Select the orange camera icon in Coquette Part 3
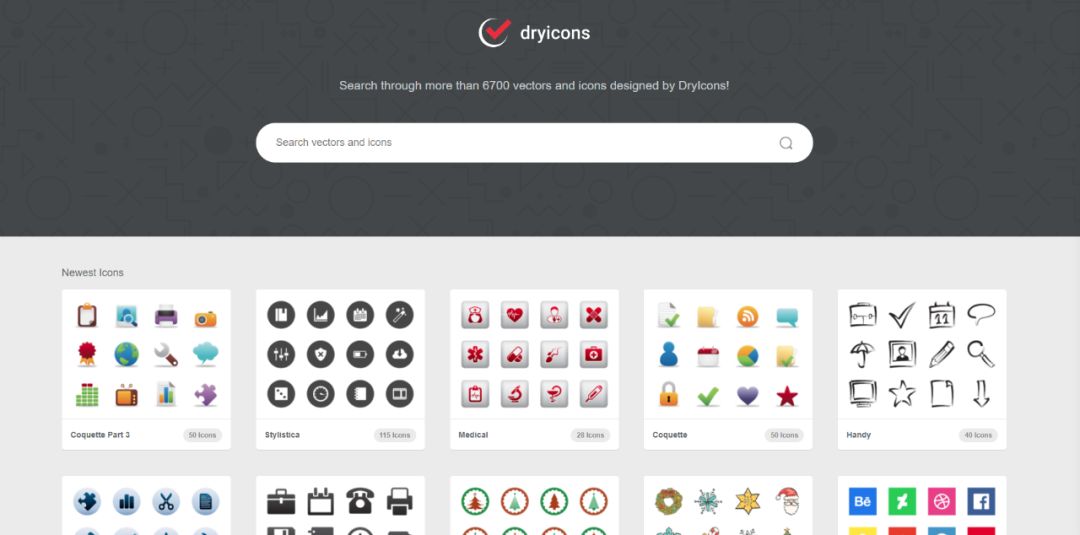 (205, 318)
